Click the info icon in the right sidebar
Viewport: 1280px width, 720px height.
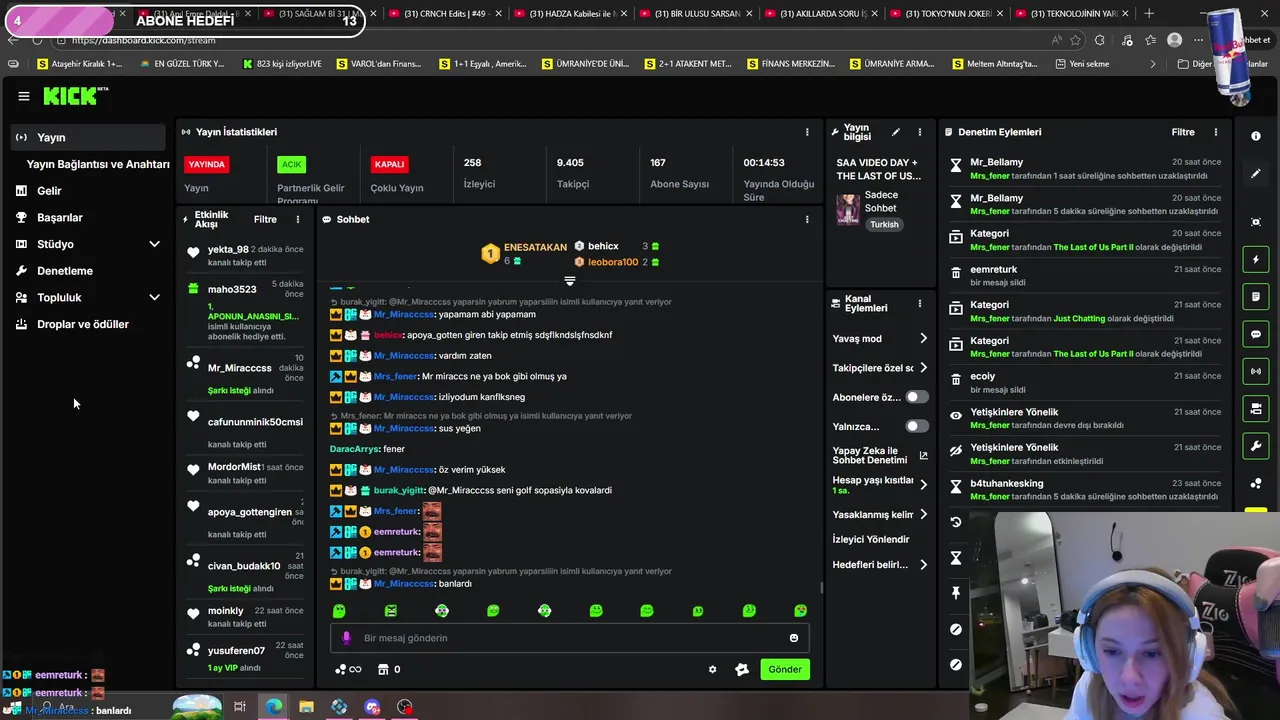pos(1256,136)
